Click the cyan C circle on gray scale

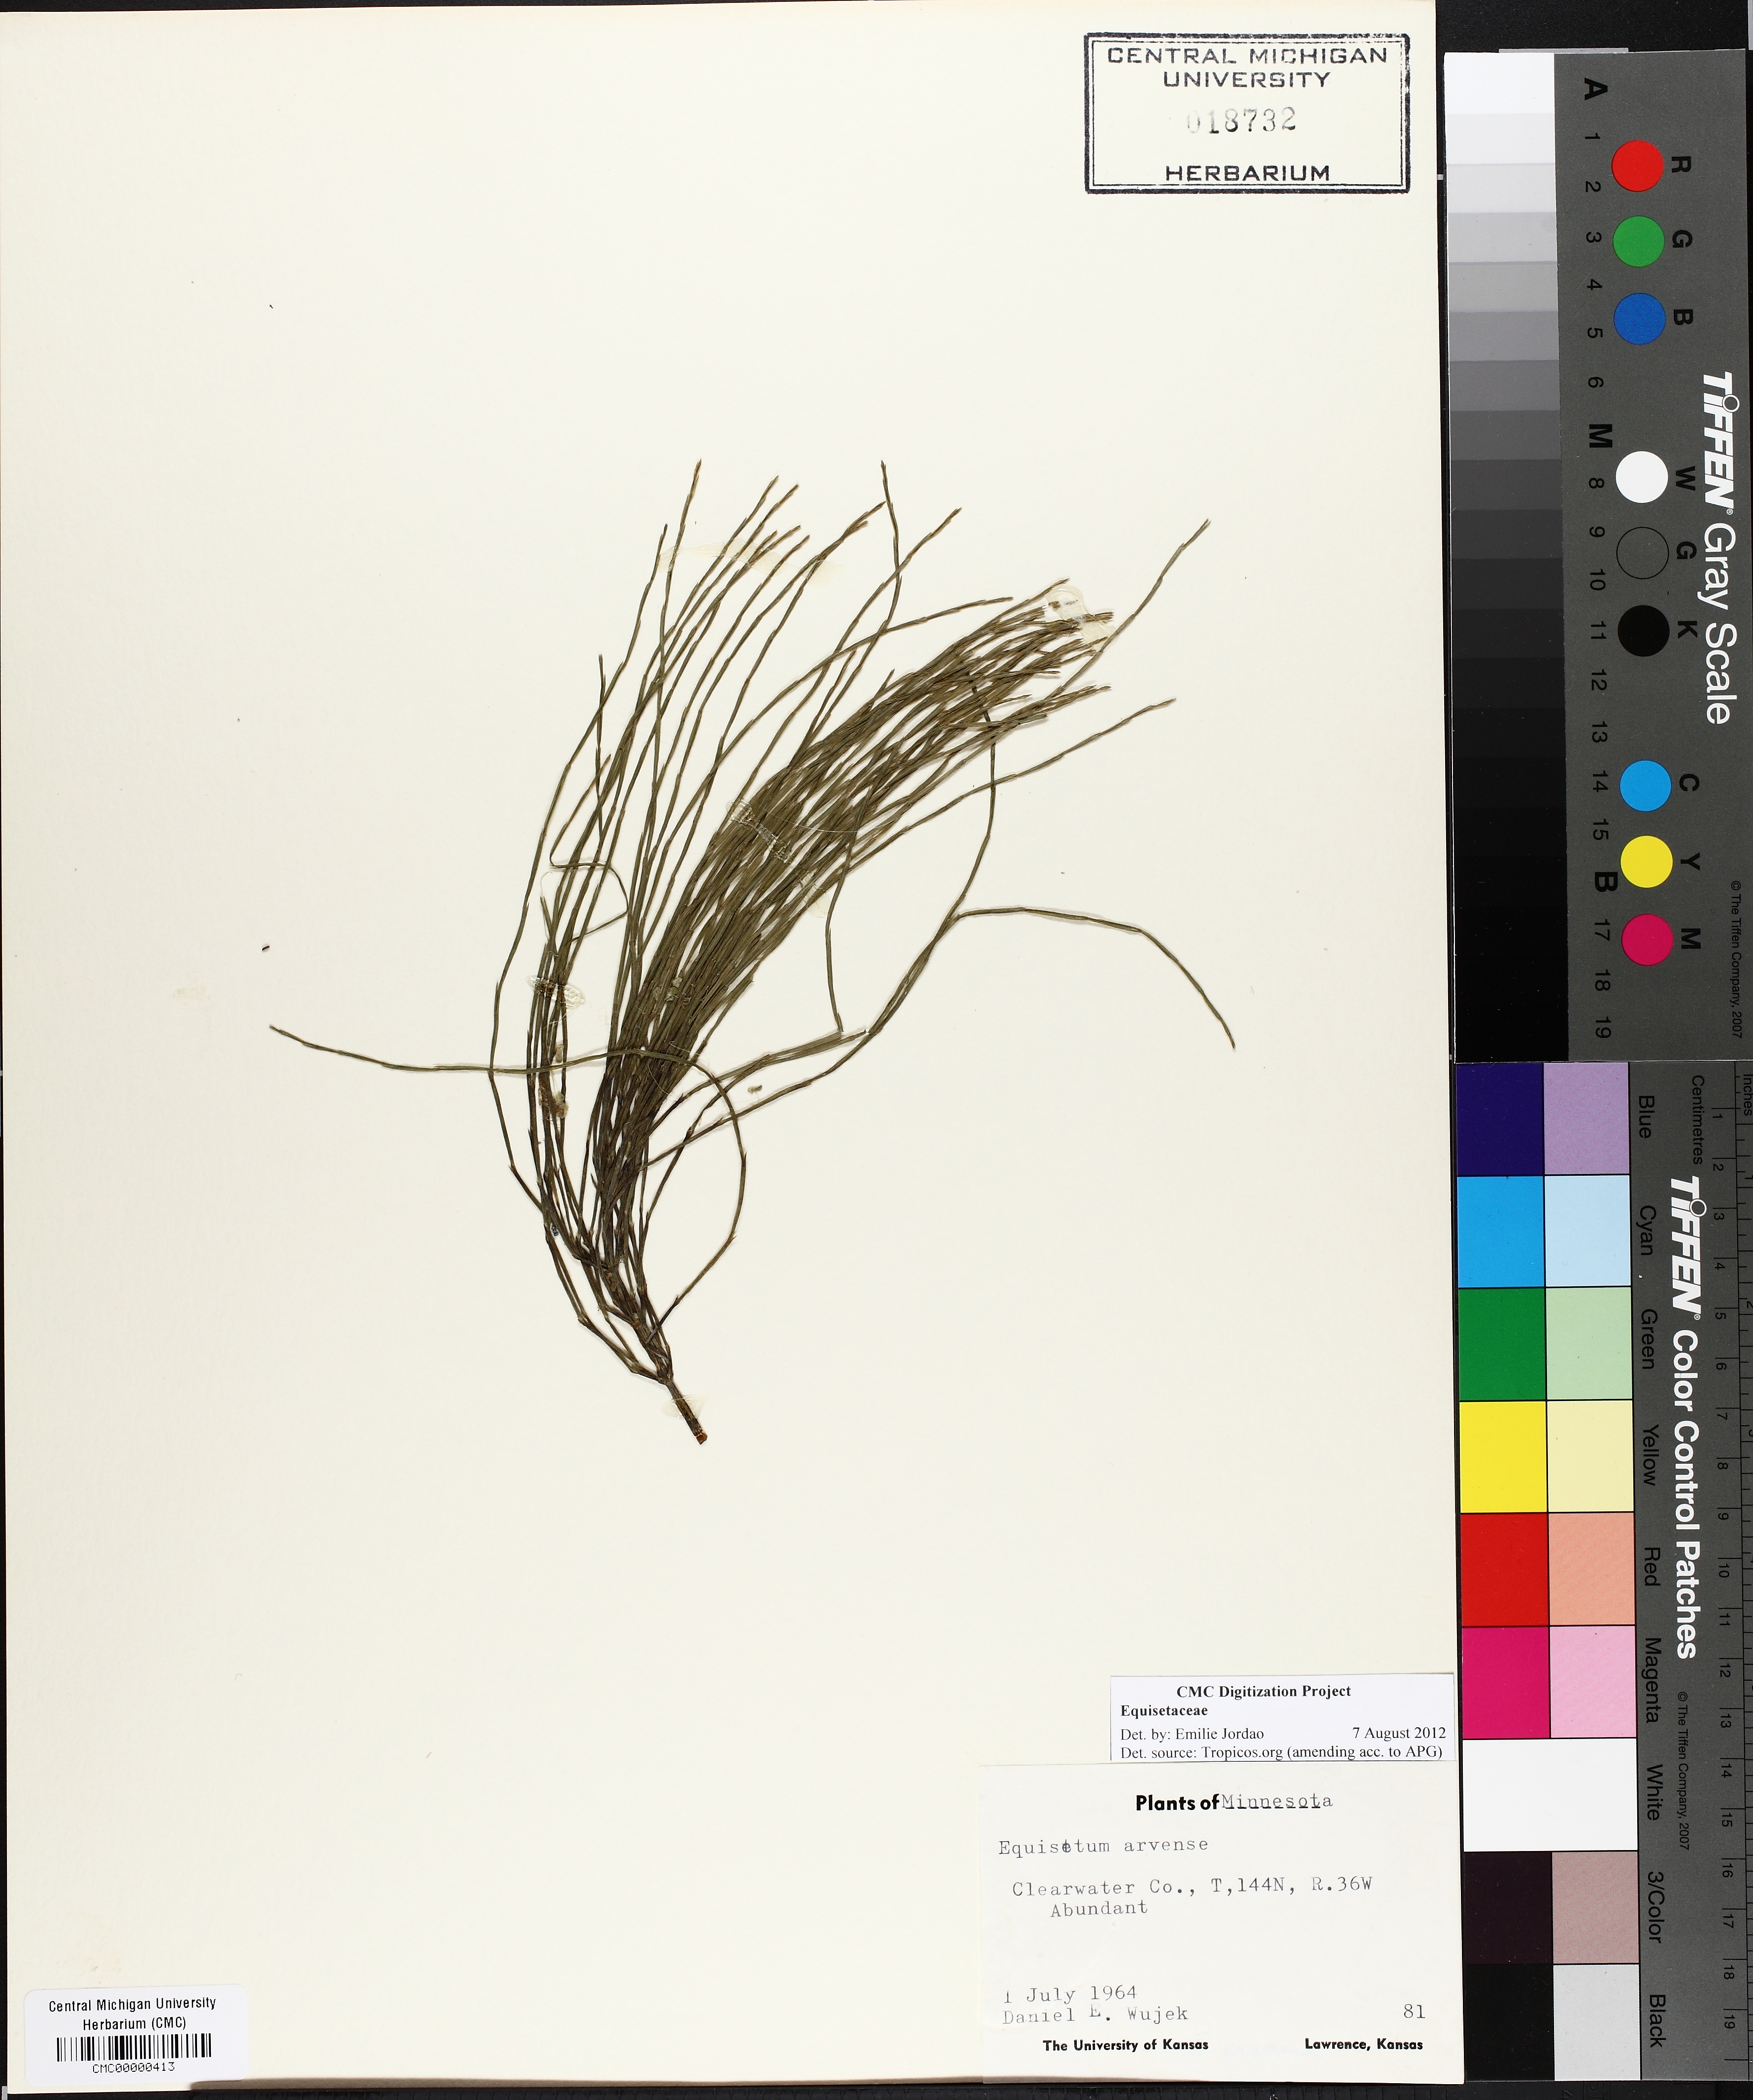(x=1645, y=785)
